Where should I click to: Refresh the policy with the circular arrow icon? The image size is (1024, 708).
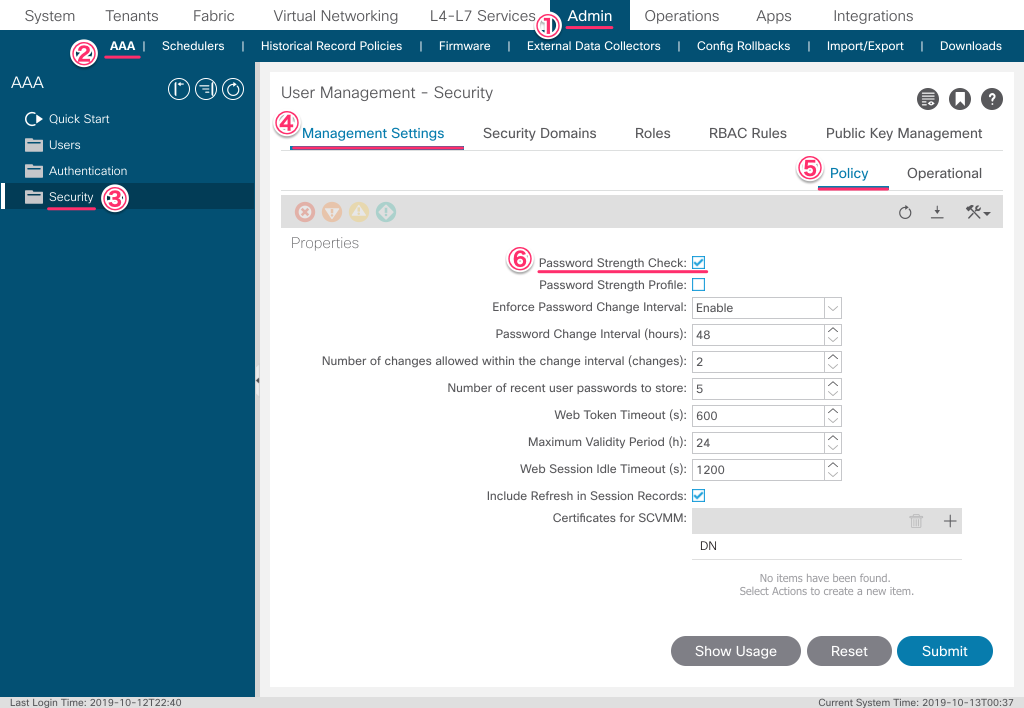[904, 212]
